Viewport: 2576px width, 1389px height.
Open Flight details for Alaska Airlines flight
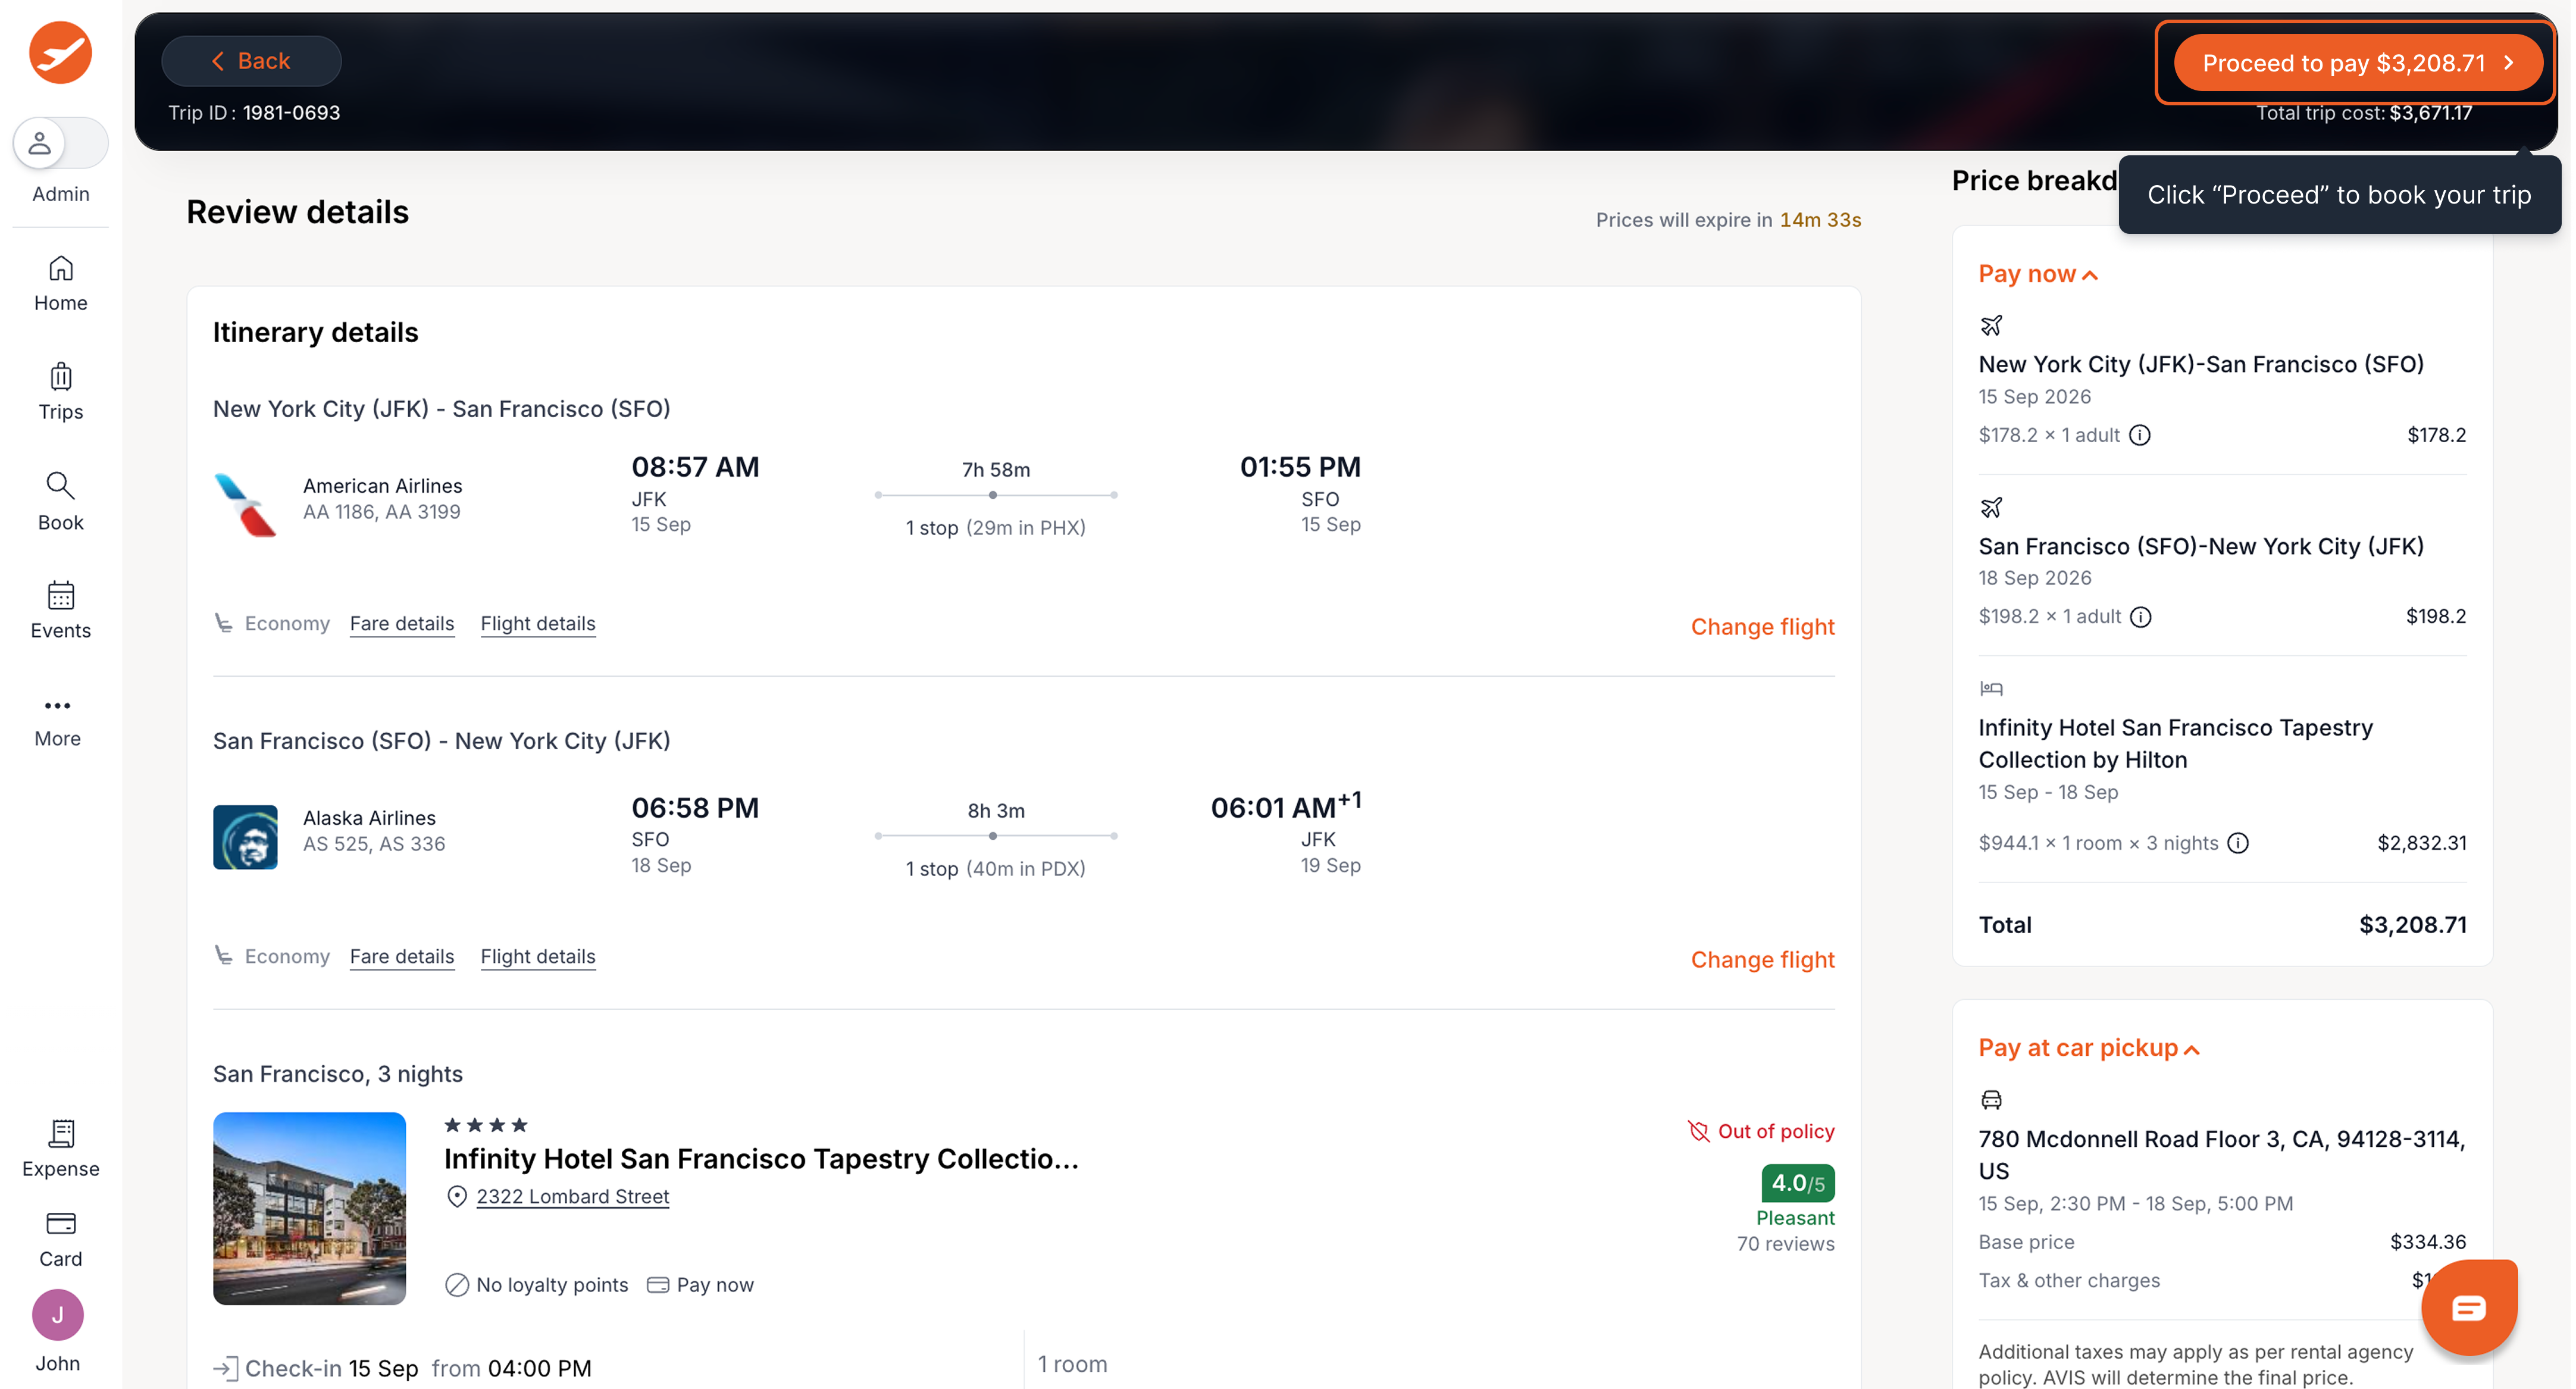click(538, 956)
